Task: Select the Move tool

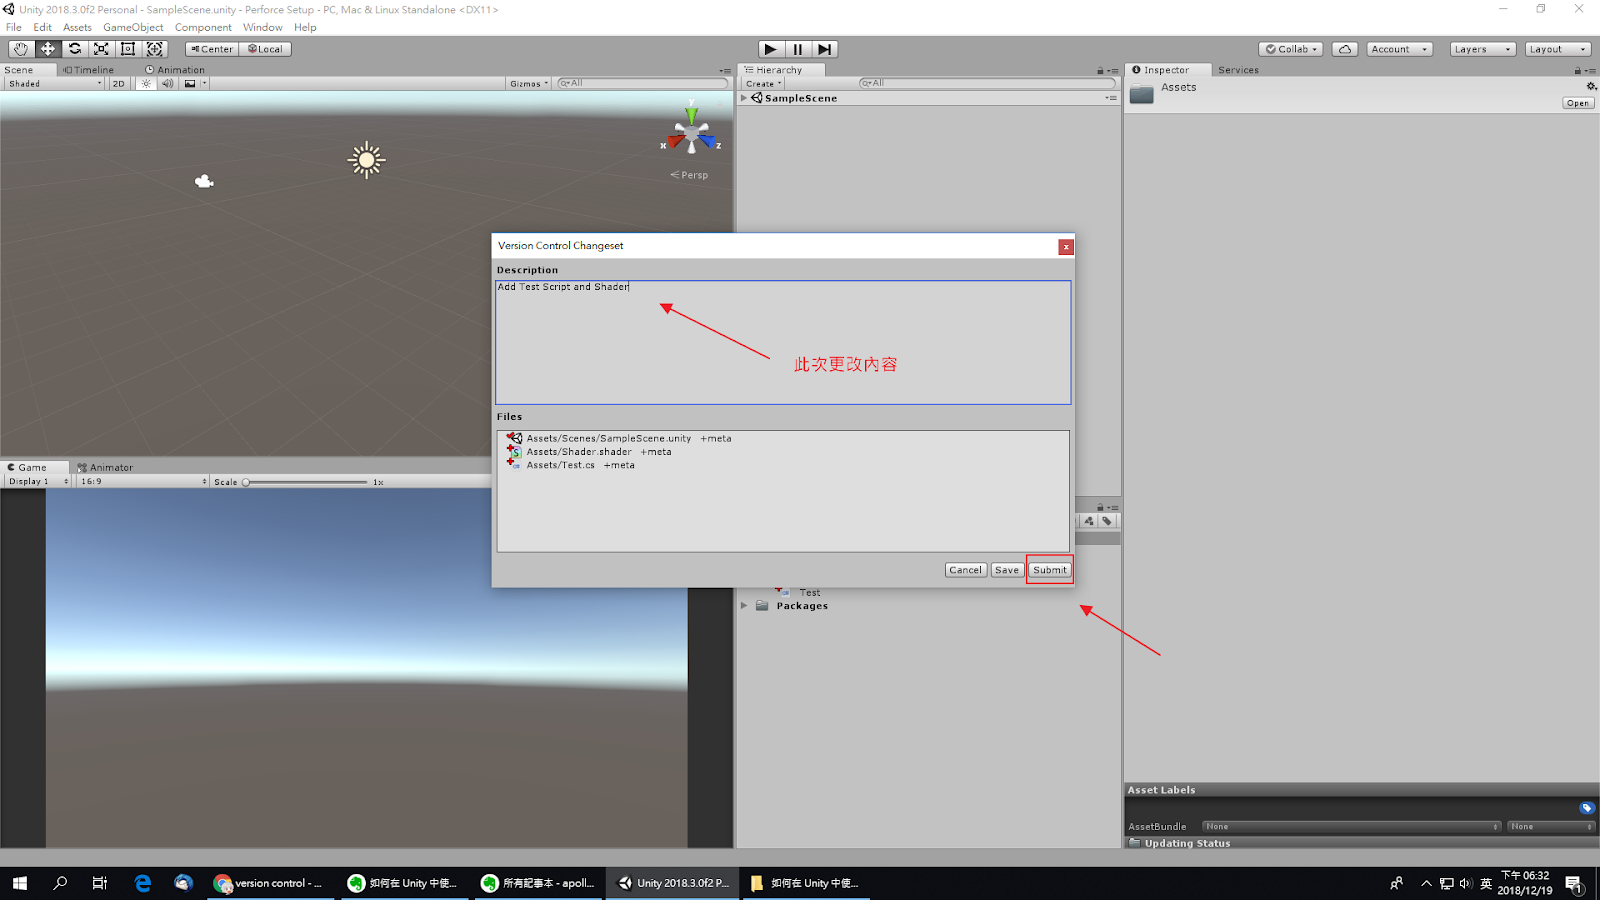Action: coord(48,48)
